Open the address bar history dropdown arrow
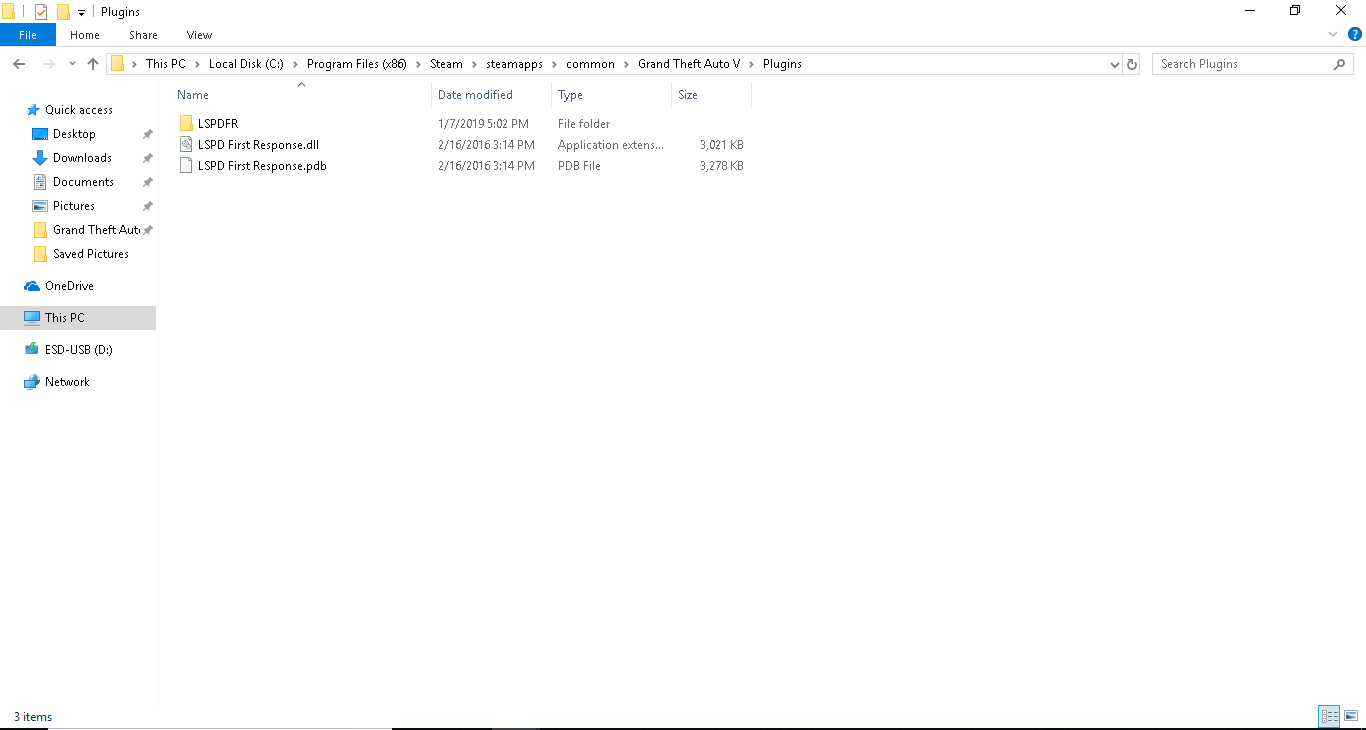1366x730 pixels. pyautogui.click(x=1115, y=64)
